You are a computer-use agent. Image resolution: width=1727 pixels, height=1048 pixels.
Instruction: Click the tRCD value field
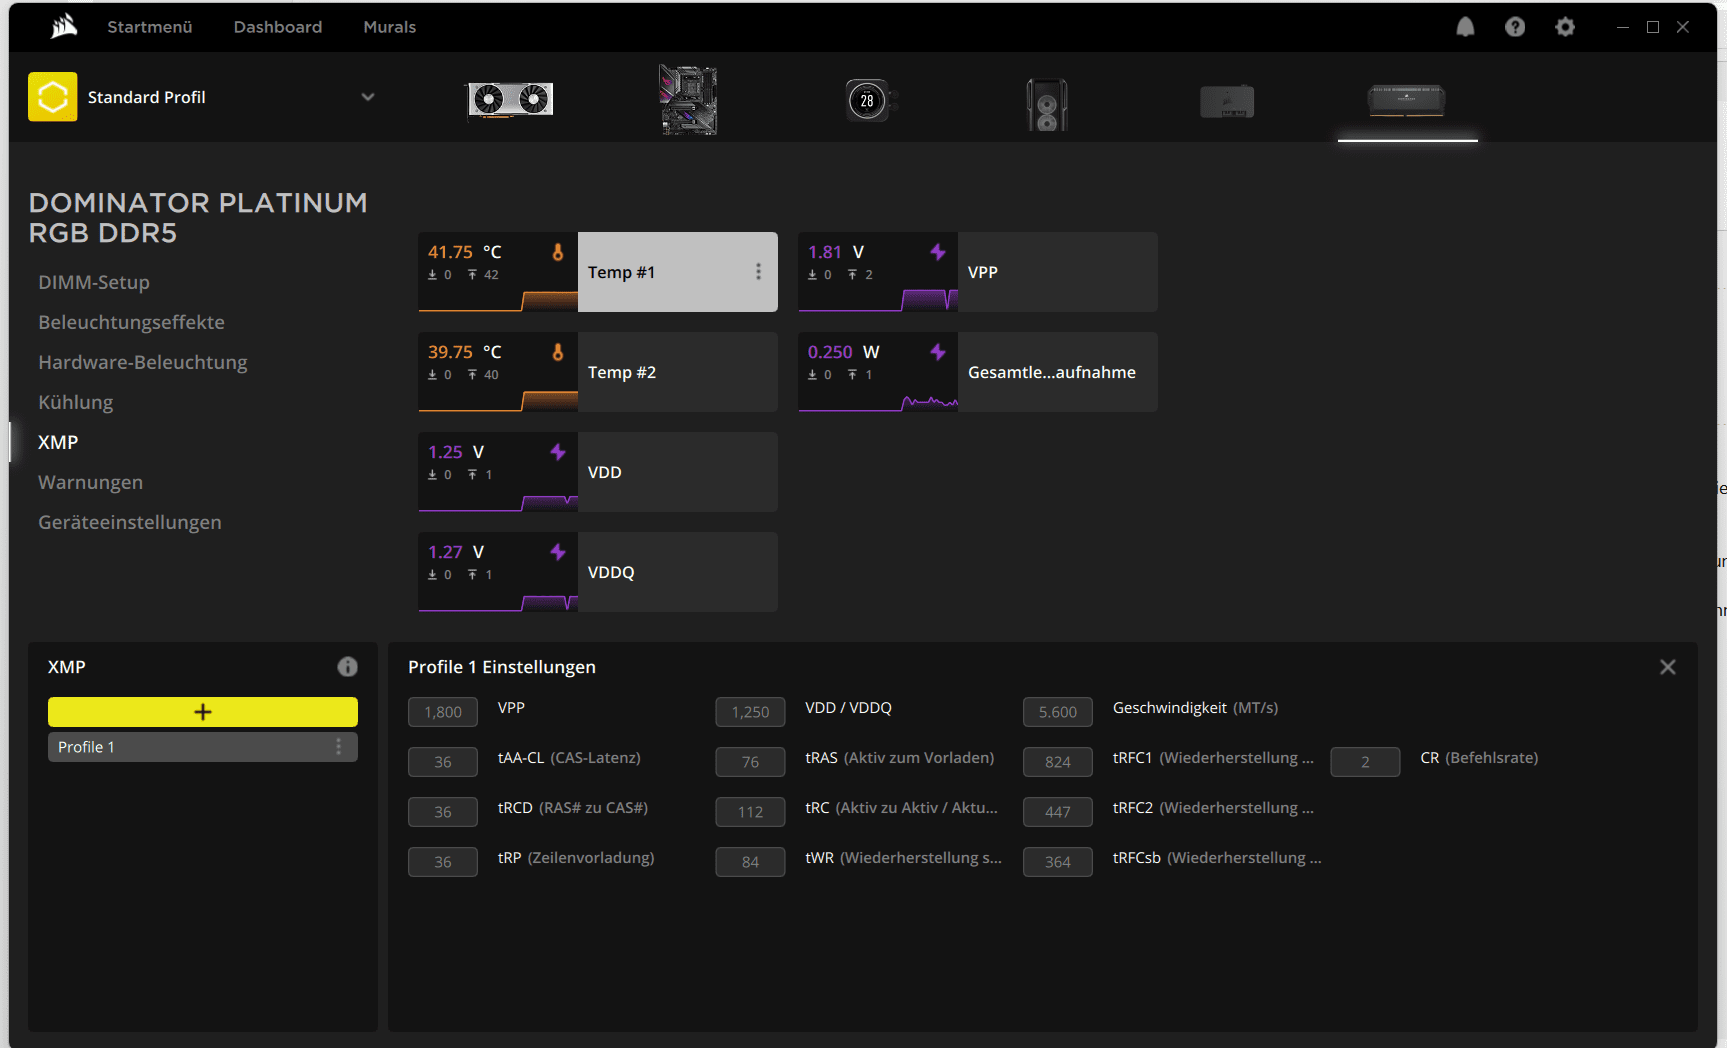pyautogui.click(x=443, y=812)
